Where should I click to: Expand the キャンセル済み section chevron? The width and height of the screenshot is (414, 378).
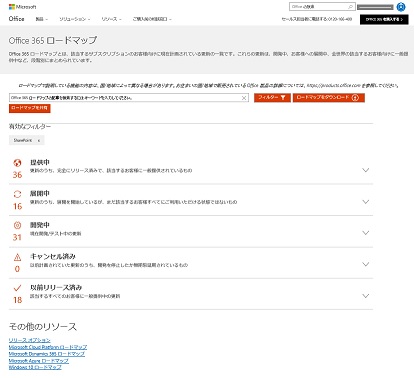366,264
